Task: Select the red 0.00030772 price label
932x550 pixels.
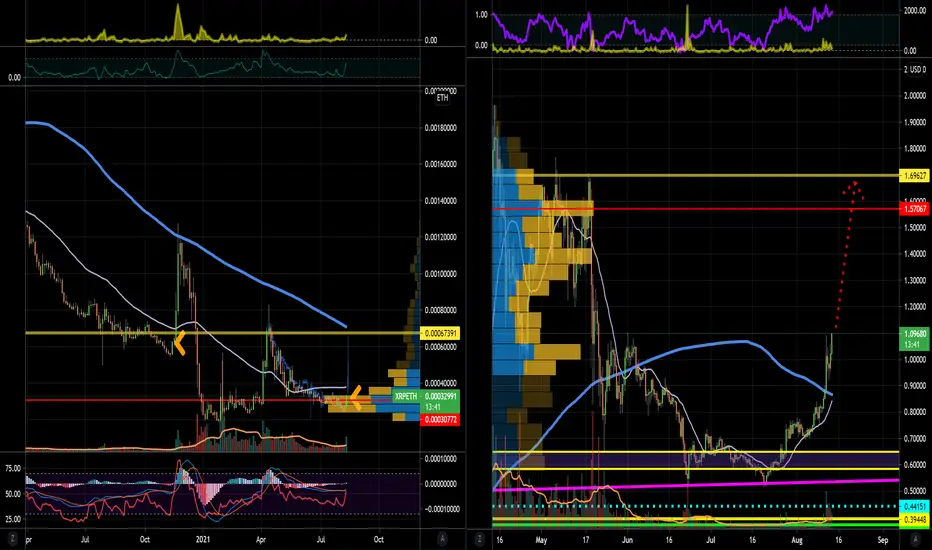Action: pos(440,420)
